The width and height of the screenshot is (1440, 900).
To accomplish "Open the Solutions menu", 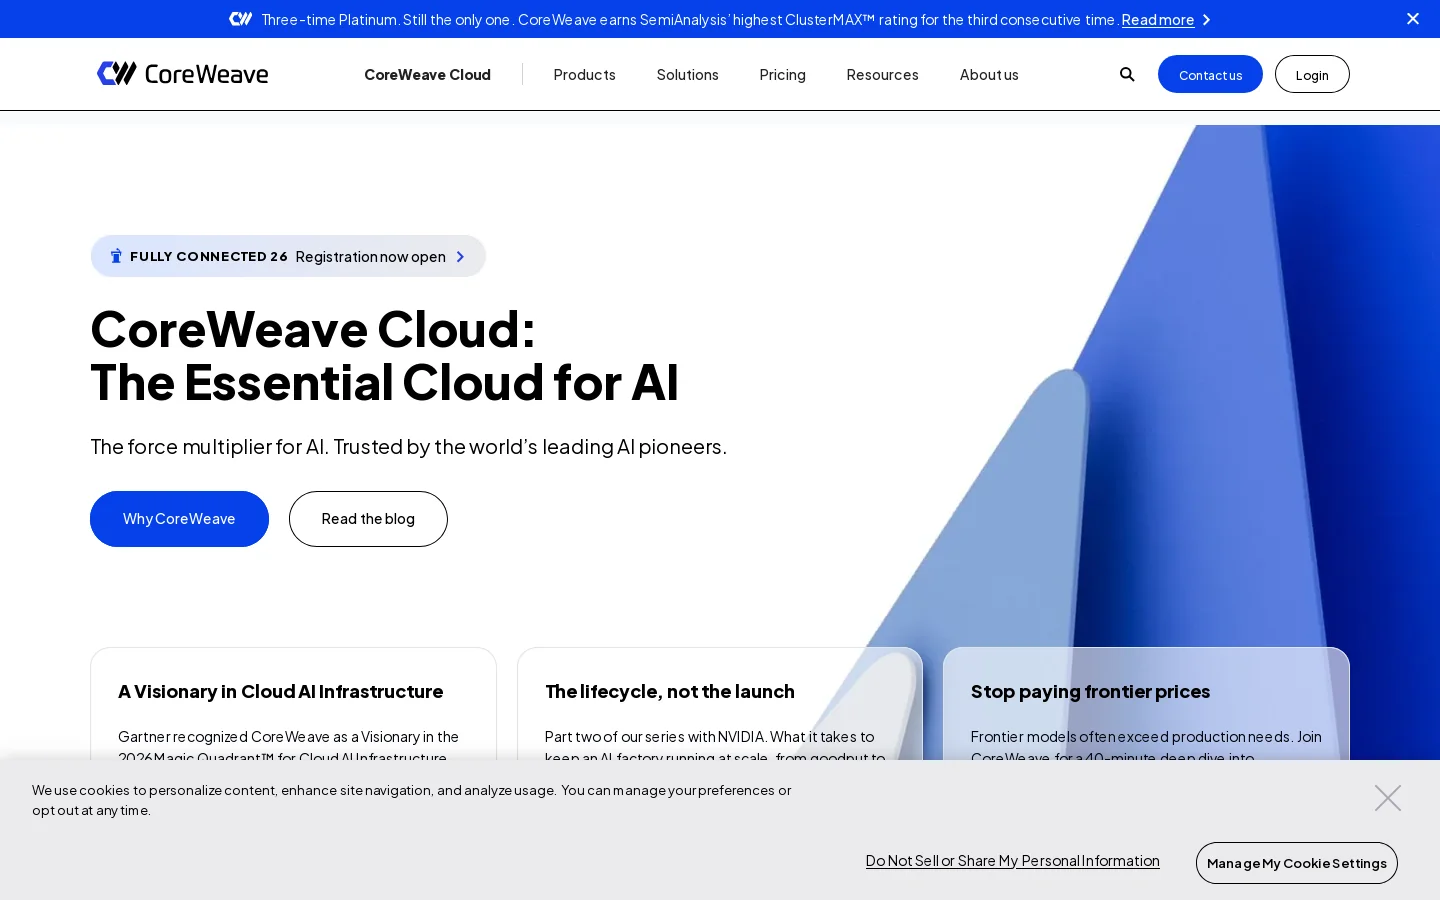I will tap(687, 74).
